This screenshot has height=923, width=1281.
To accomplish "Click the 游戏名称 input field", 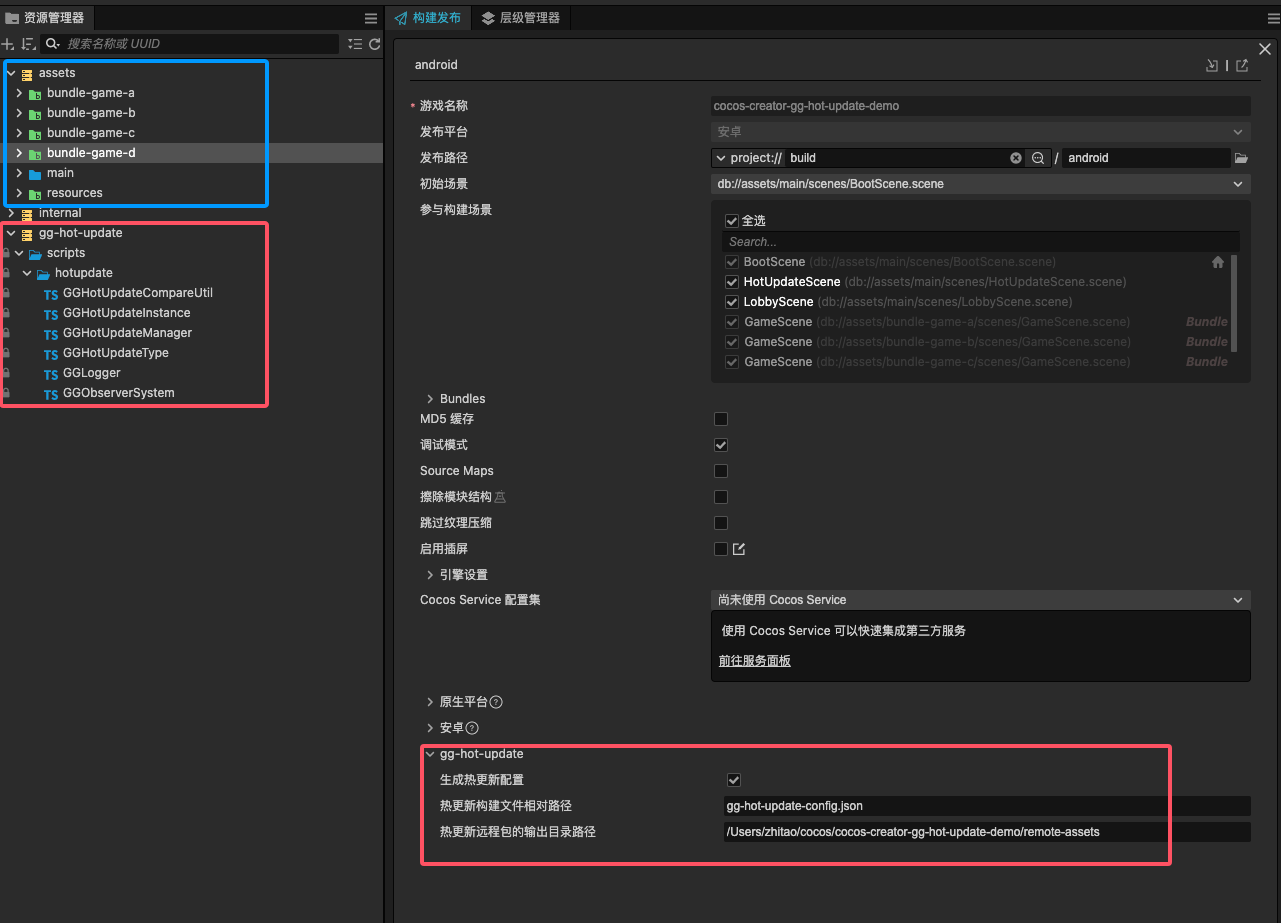I will point(981,106).
